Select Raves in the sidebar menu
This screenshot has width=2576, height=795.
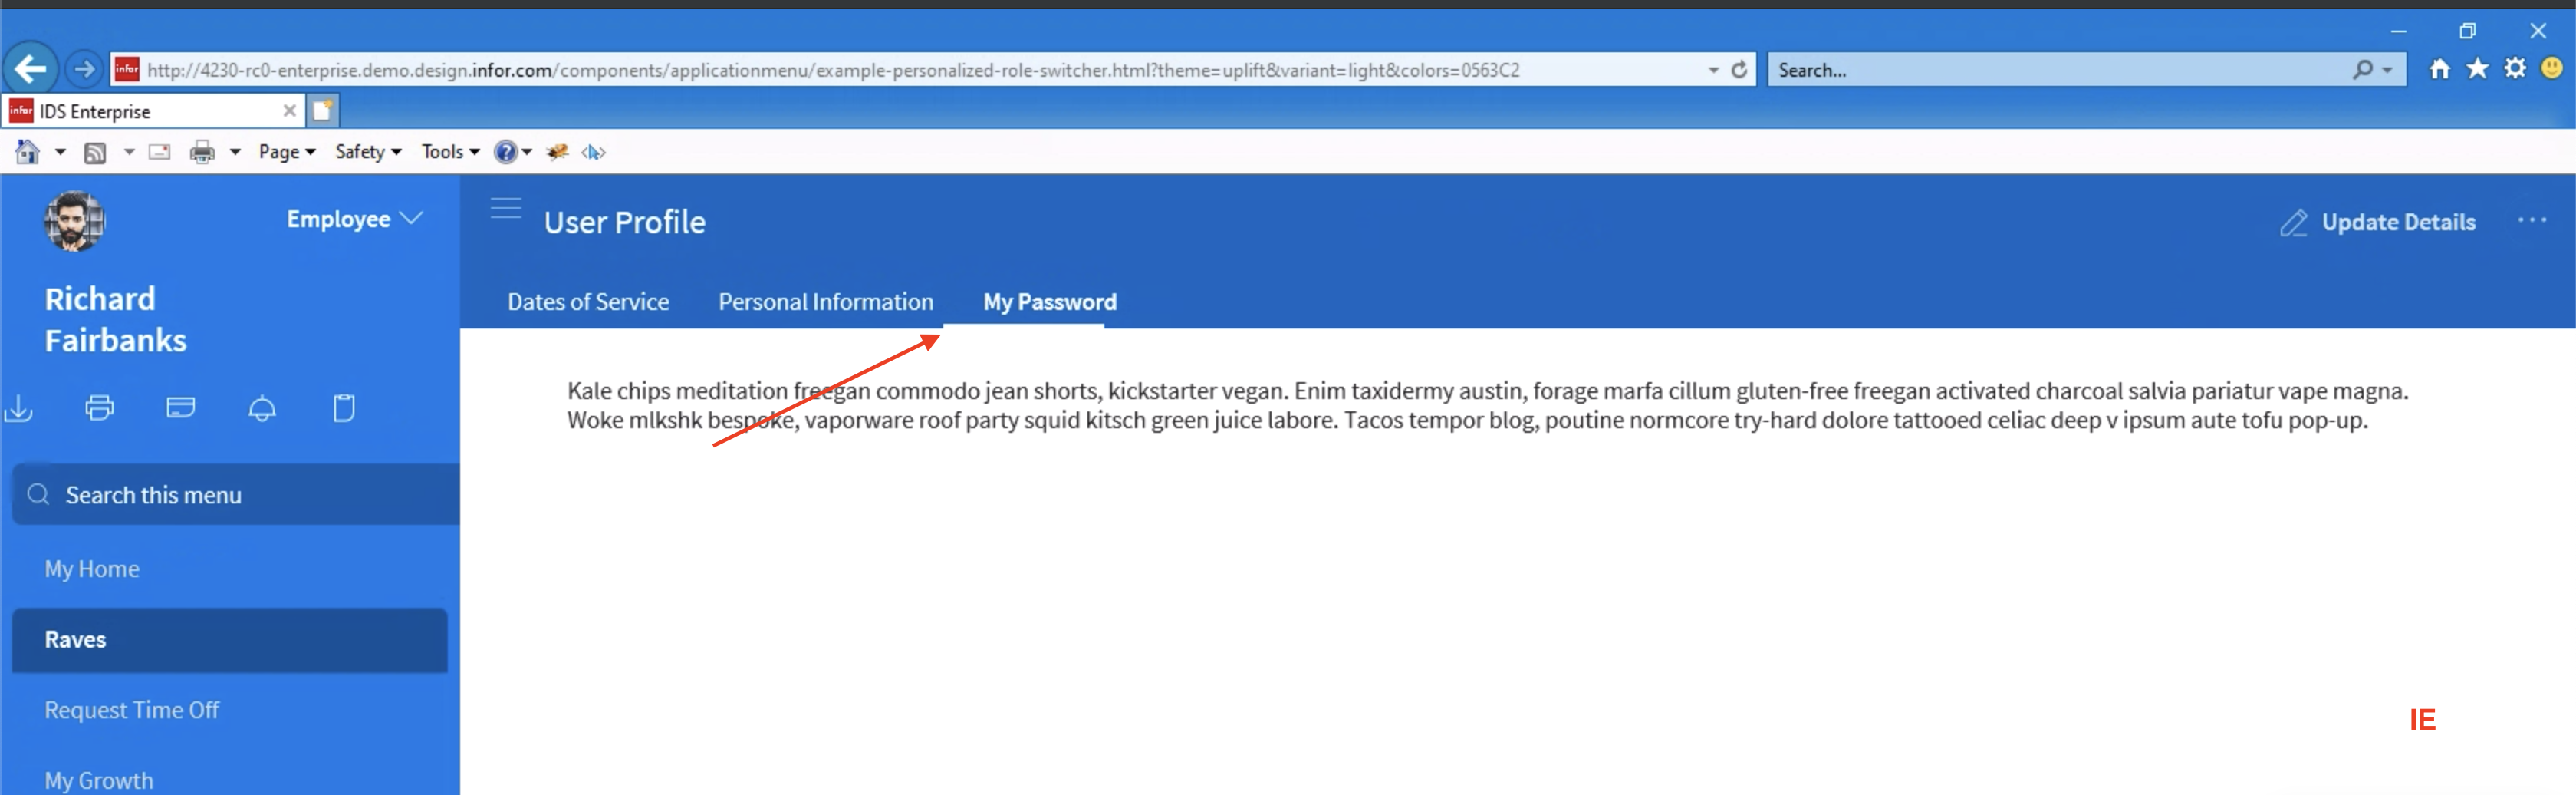coord(230,640)
